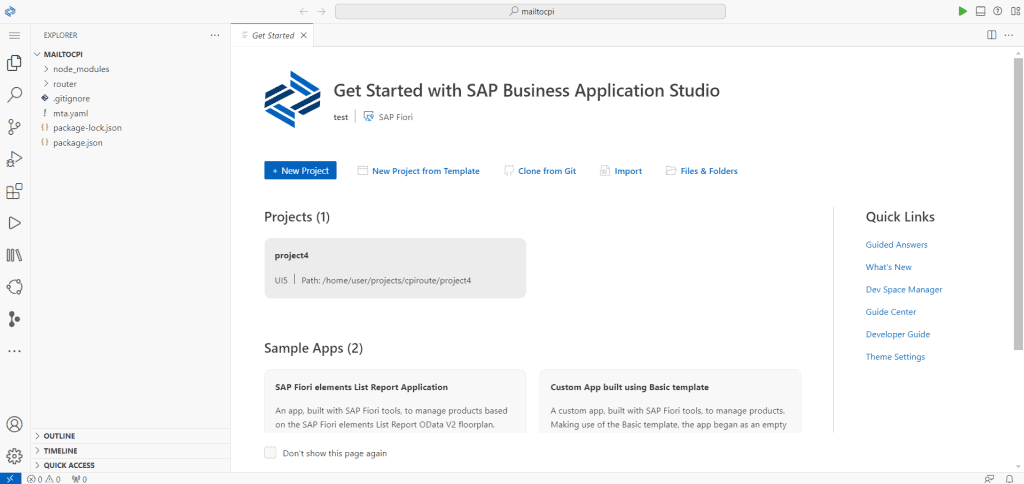Go back using the left arrow

pos(304,11)
